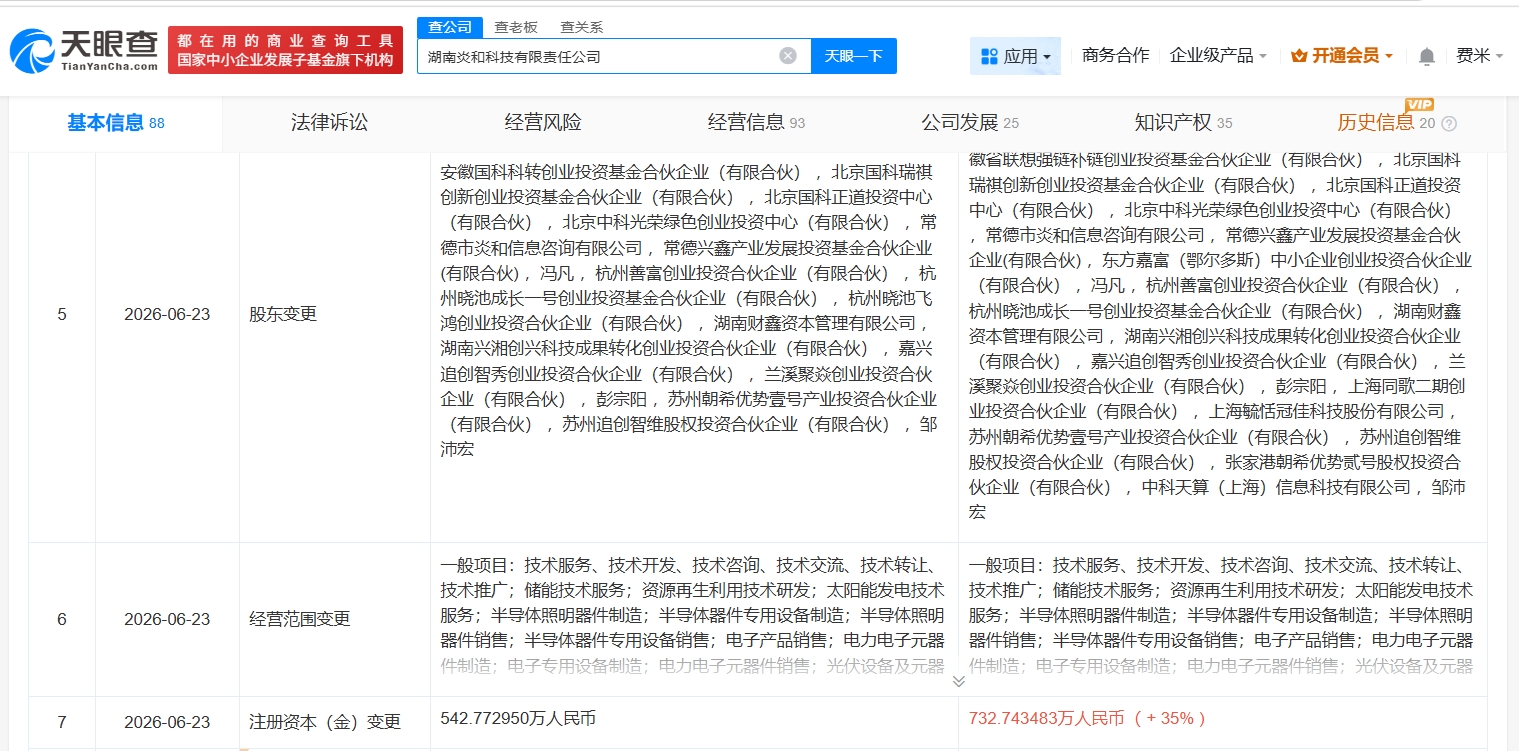Click row number 7 in the table
1519x751 pixels.
coord(62,721)
